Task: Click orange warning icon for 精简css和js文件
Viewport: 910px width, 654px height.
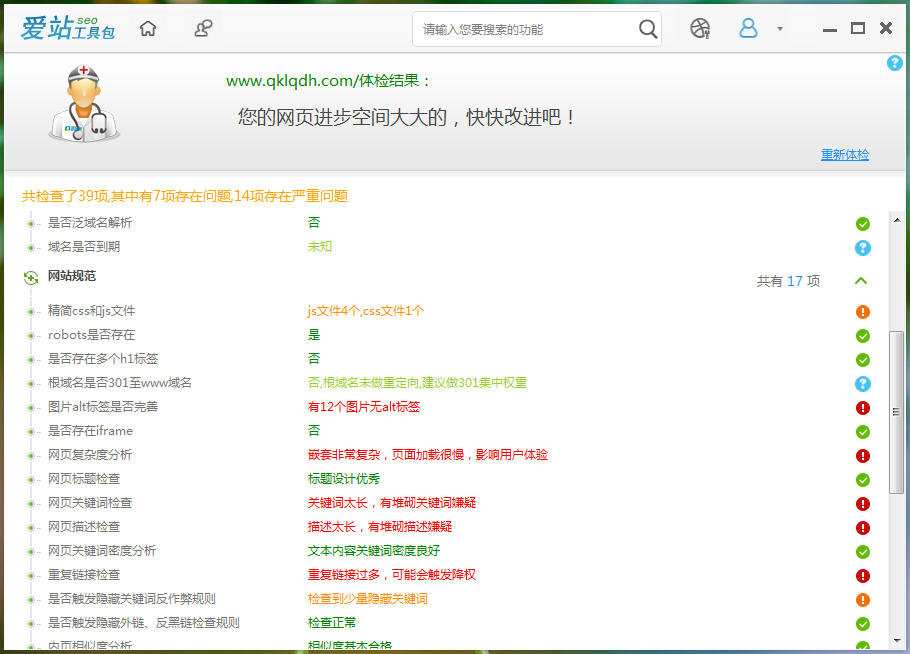Action: coord(863,312)
